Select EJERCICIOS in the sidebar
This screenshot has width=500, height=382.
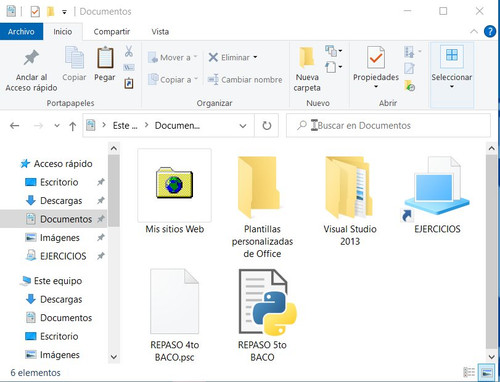click(x=63, y=256)
